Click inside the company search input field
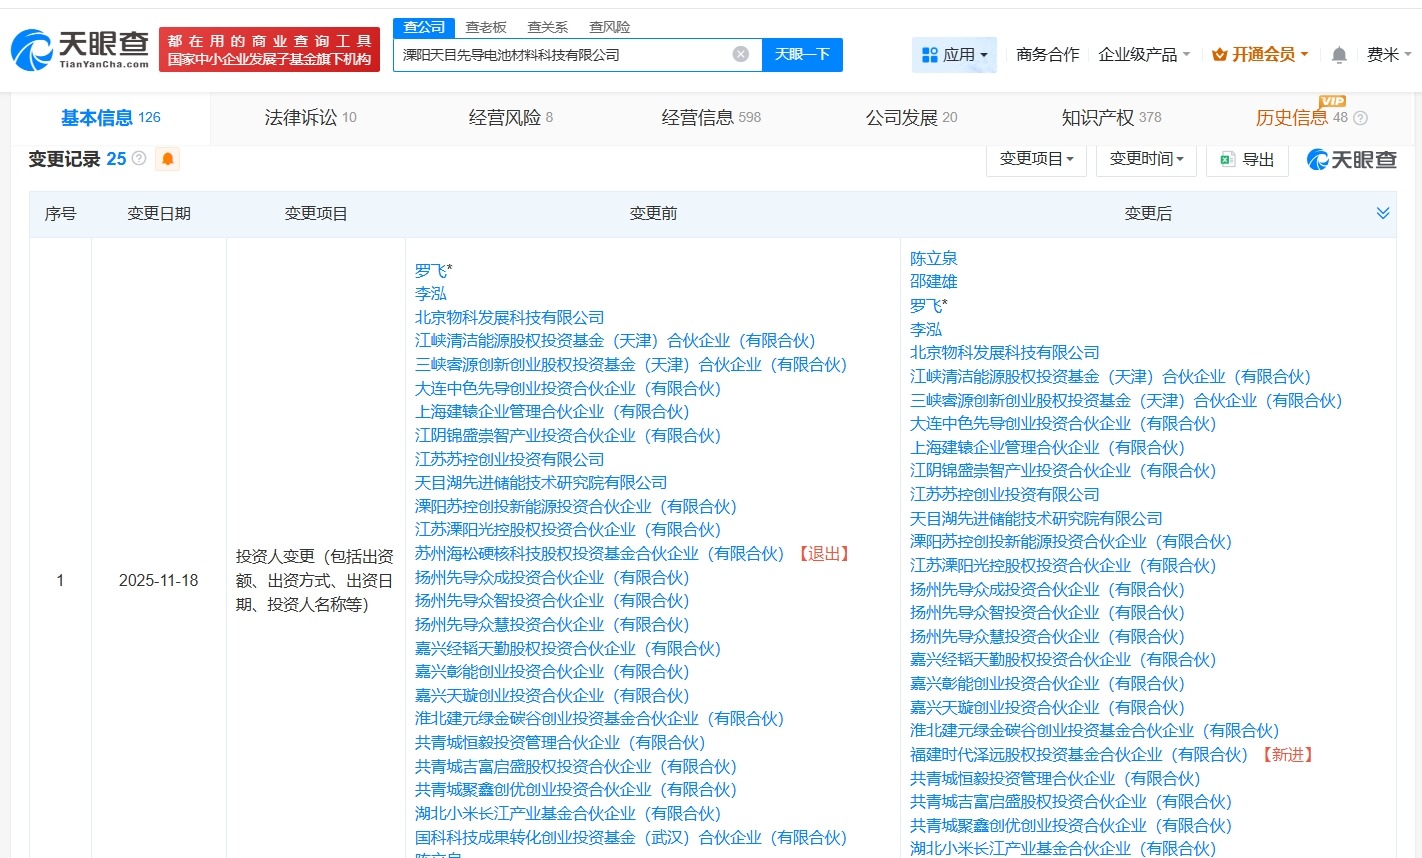1422x858 pixels. (570, 55)
